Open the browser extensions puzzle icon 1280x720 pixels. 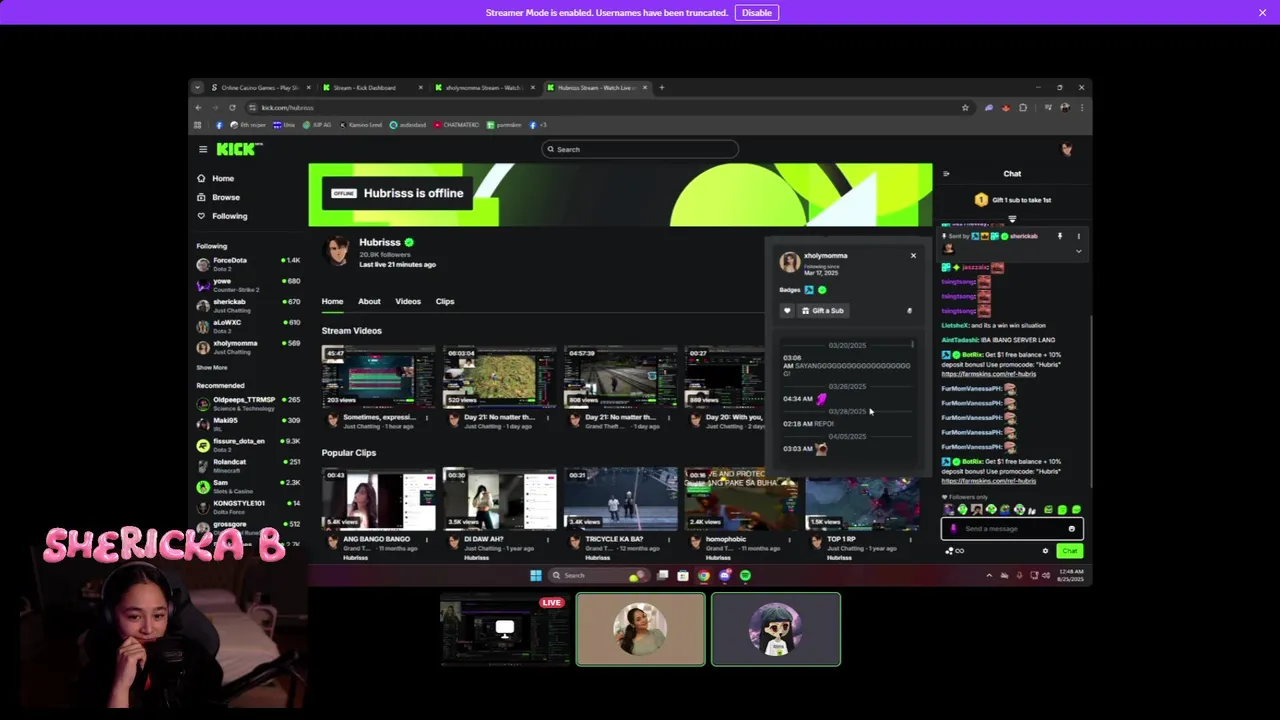pos(1023,107)
